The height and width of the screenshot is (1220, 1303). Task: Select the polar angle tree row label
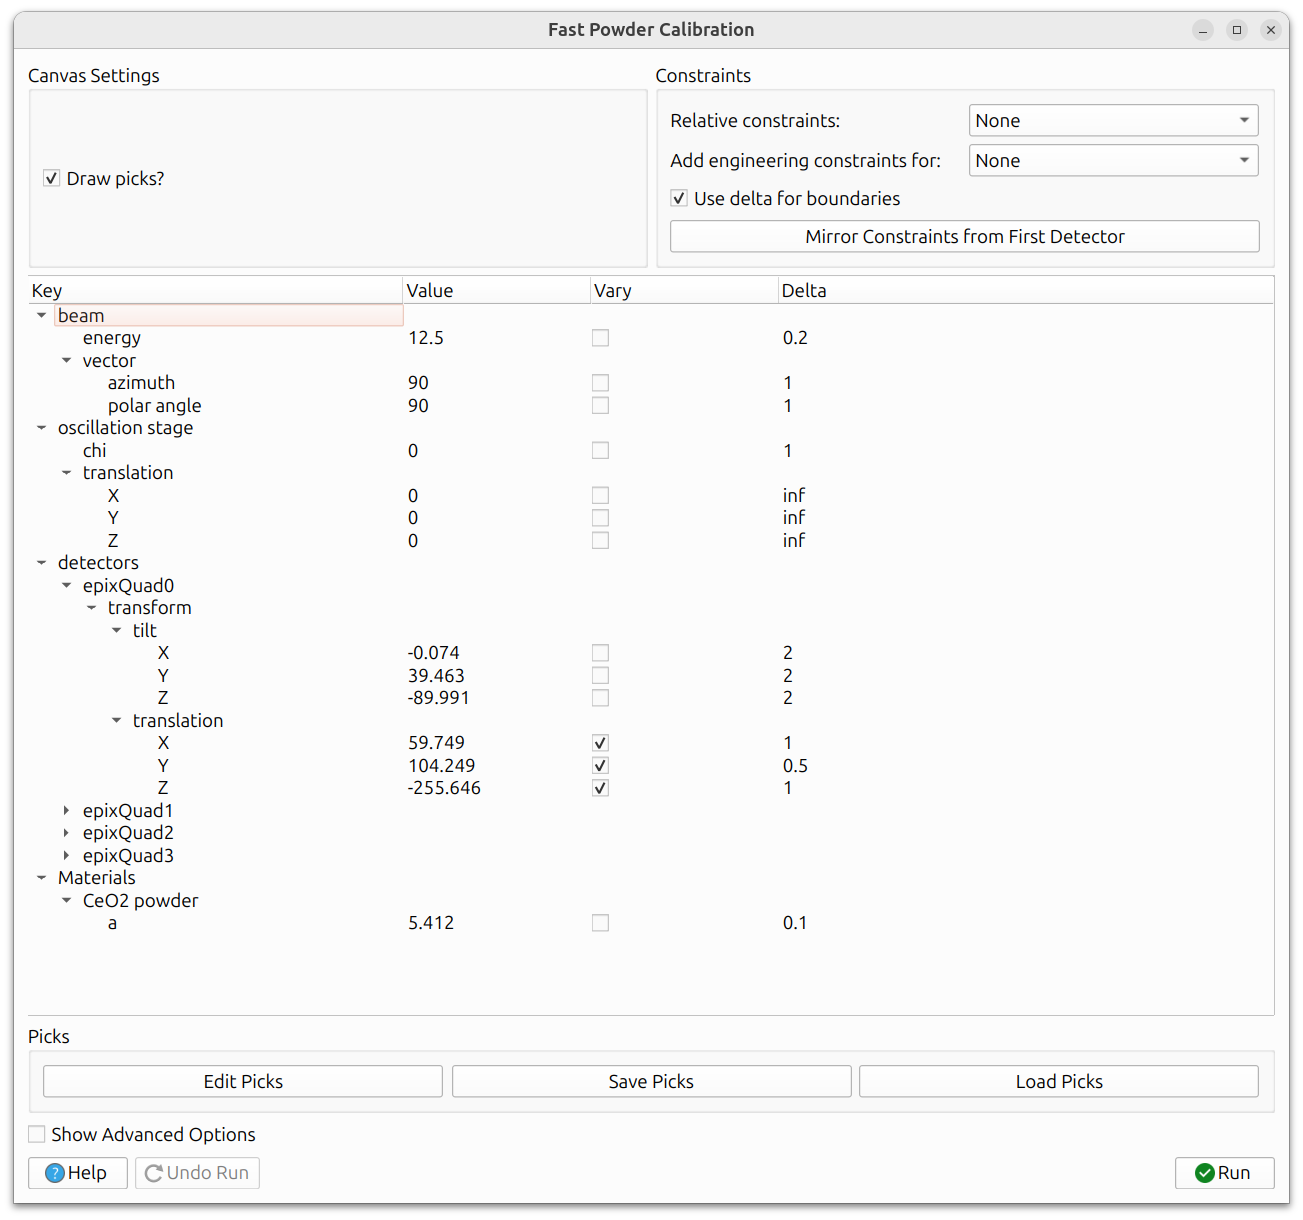click(155, 405)
